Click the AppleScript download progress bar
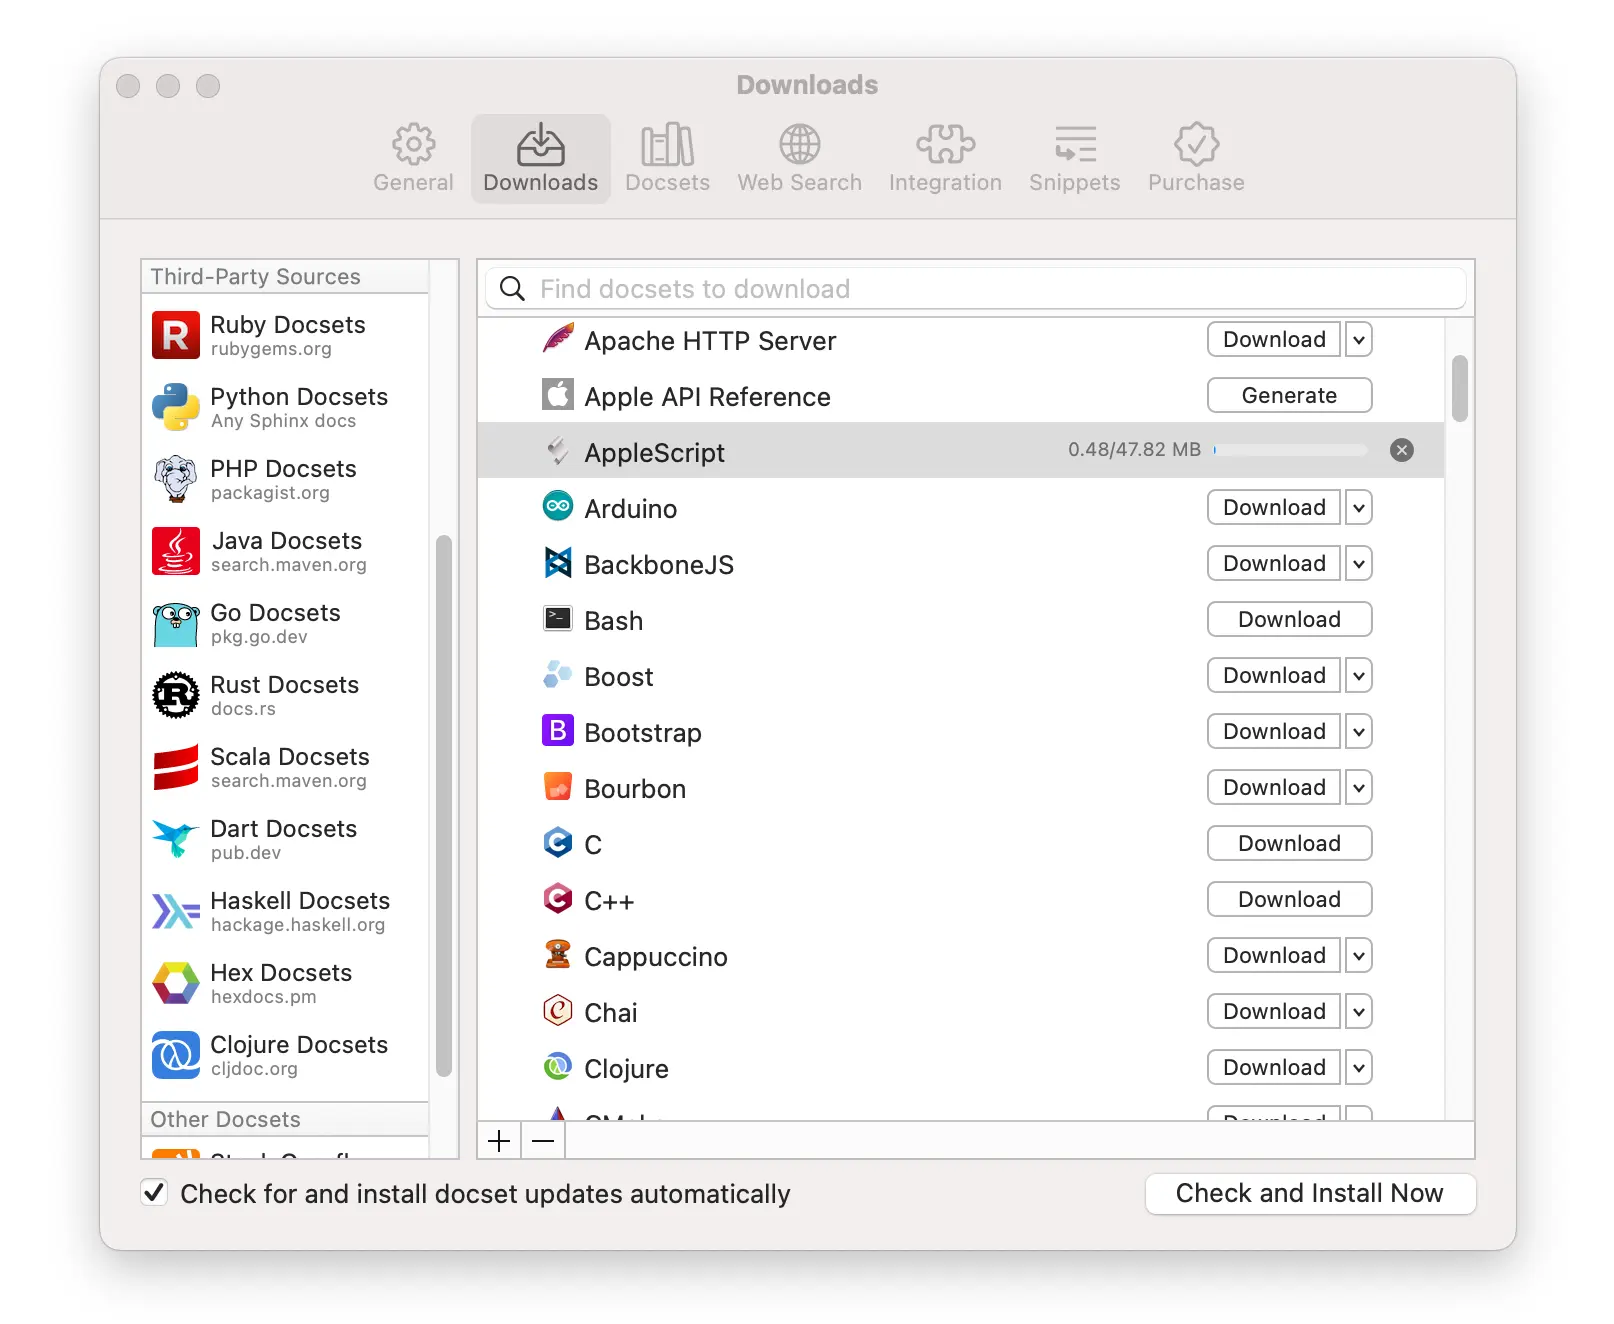 pos(1290,450)
